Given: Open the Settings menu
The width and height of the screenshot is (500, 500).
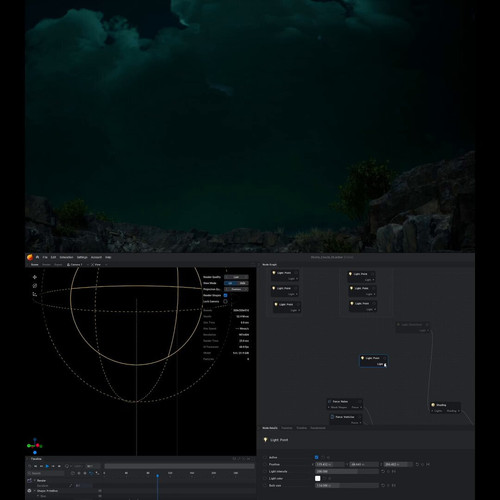Looking at the screenshot, I should [82, 257].
